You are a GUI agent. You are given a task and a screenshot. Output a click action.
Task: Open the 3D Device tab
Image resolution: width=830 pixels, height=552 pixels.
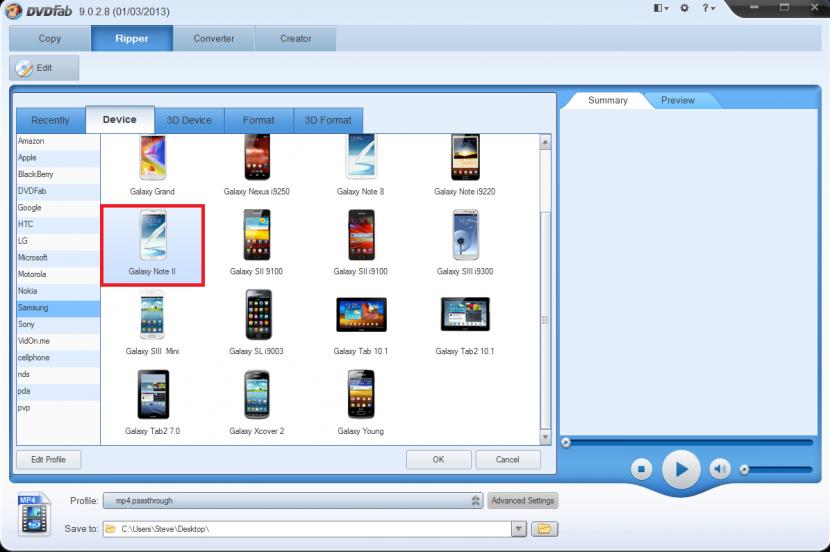pos(189,120)
